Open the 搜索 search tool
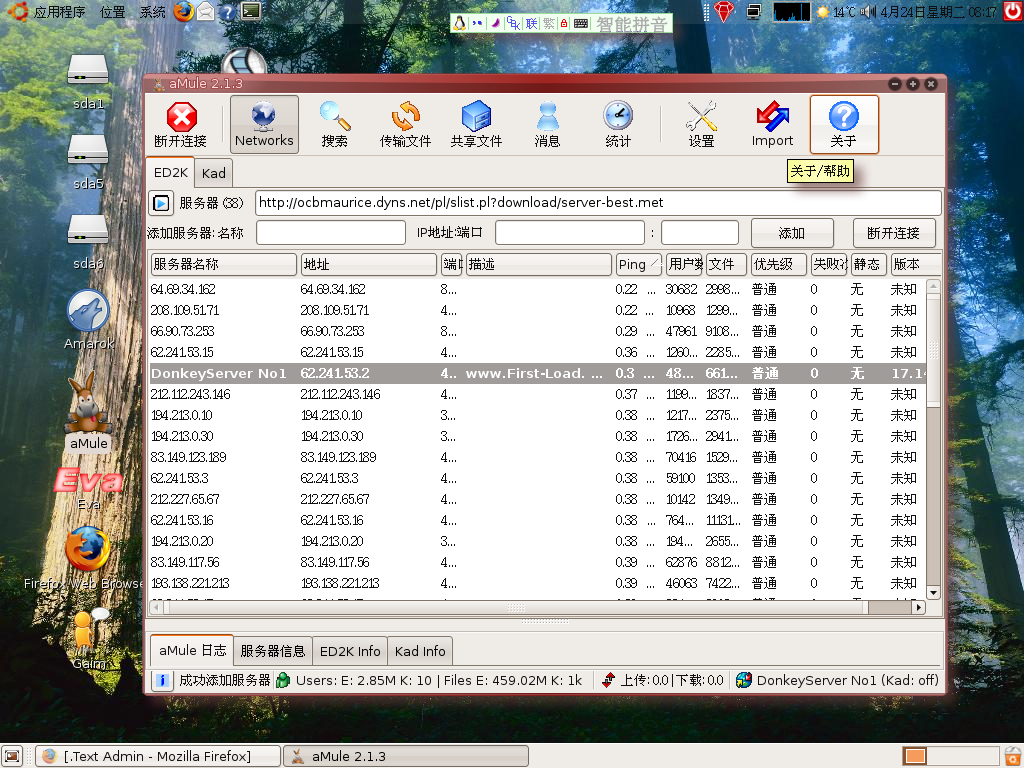The height and width of the screenshot is (768, 1024). [x=335, y=124]
